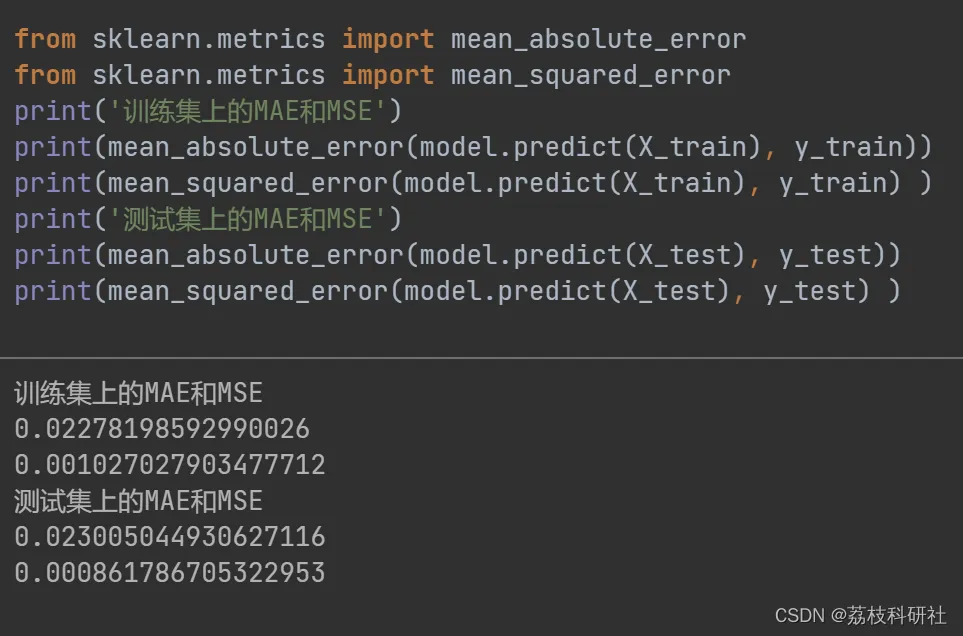Click the mean_absolute_error import name
The width and height of the screenshot is (963, 636).
pyautogui.click(x=598, y=39)
